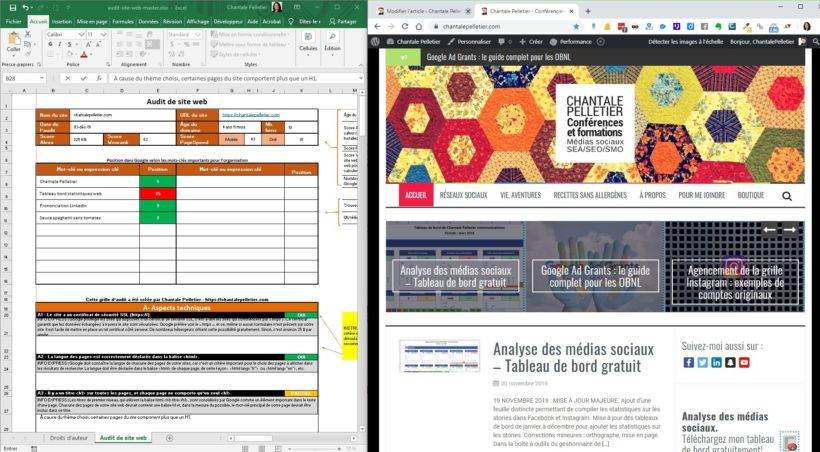Open the font color dropdown arrow

click(92, 54)
